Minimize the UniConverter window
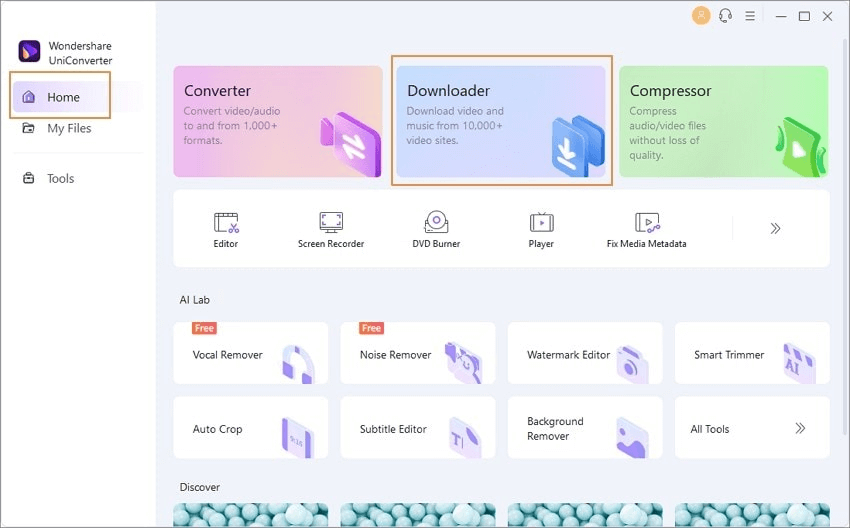The image size is (850, 528). point(781,16)
